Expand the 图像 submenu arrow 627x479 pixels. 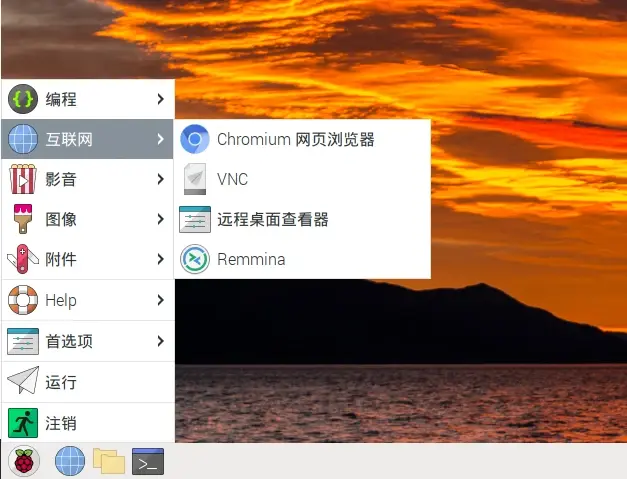pyautogui.click(x=160, y=219)
